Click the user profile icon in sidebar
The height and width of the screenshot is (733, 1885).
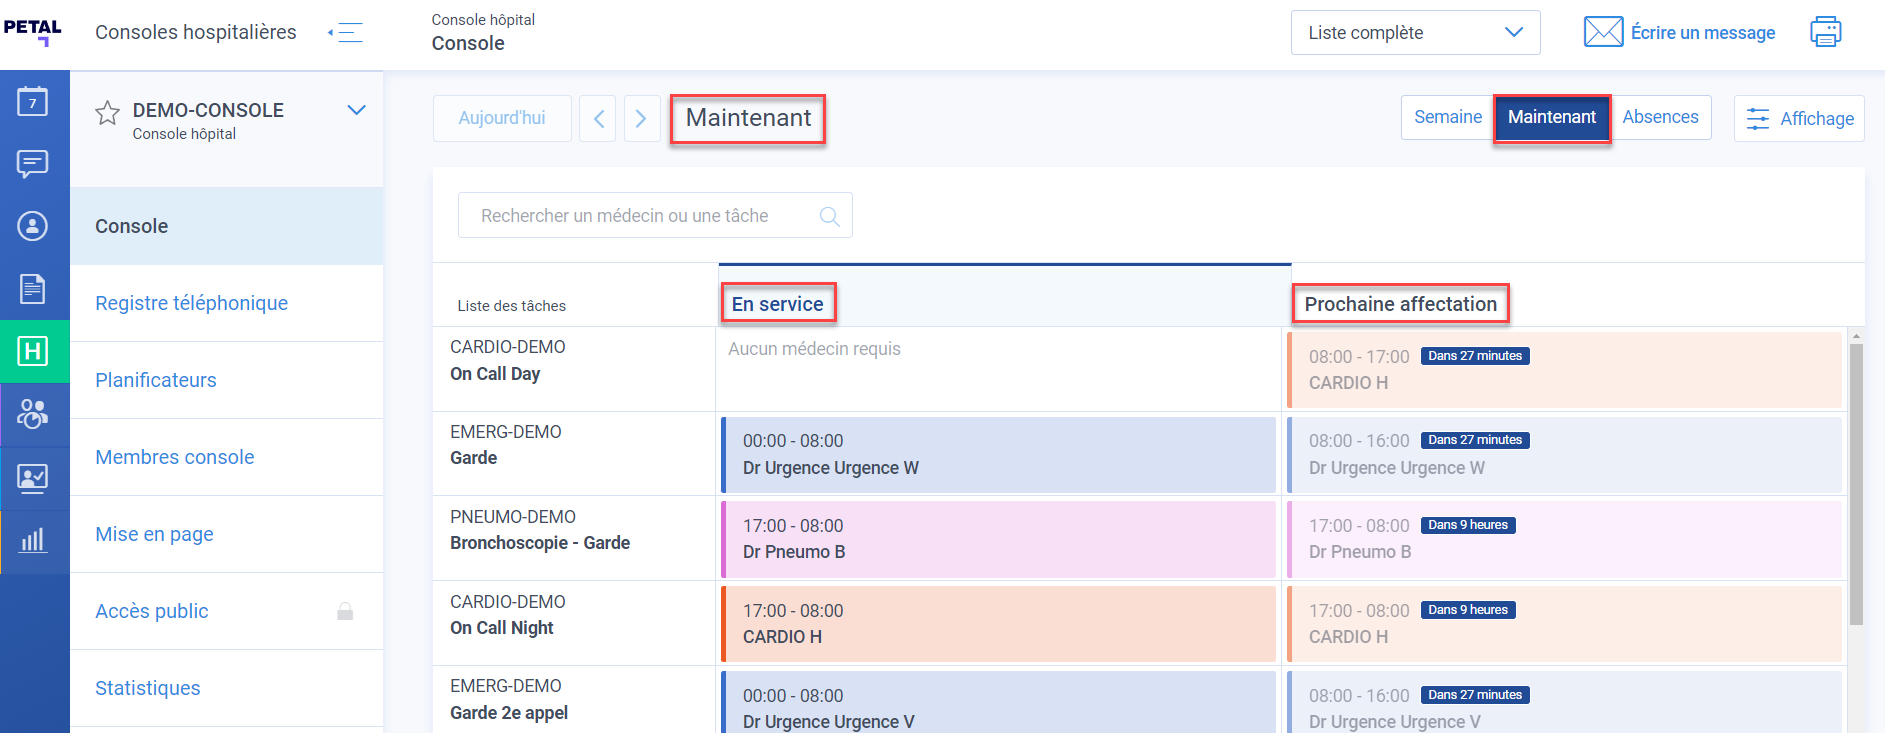pyautogui.click(x=33, y=226)
